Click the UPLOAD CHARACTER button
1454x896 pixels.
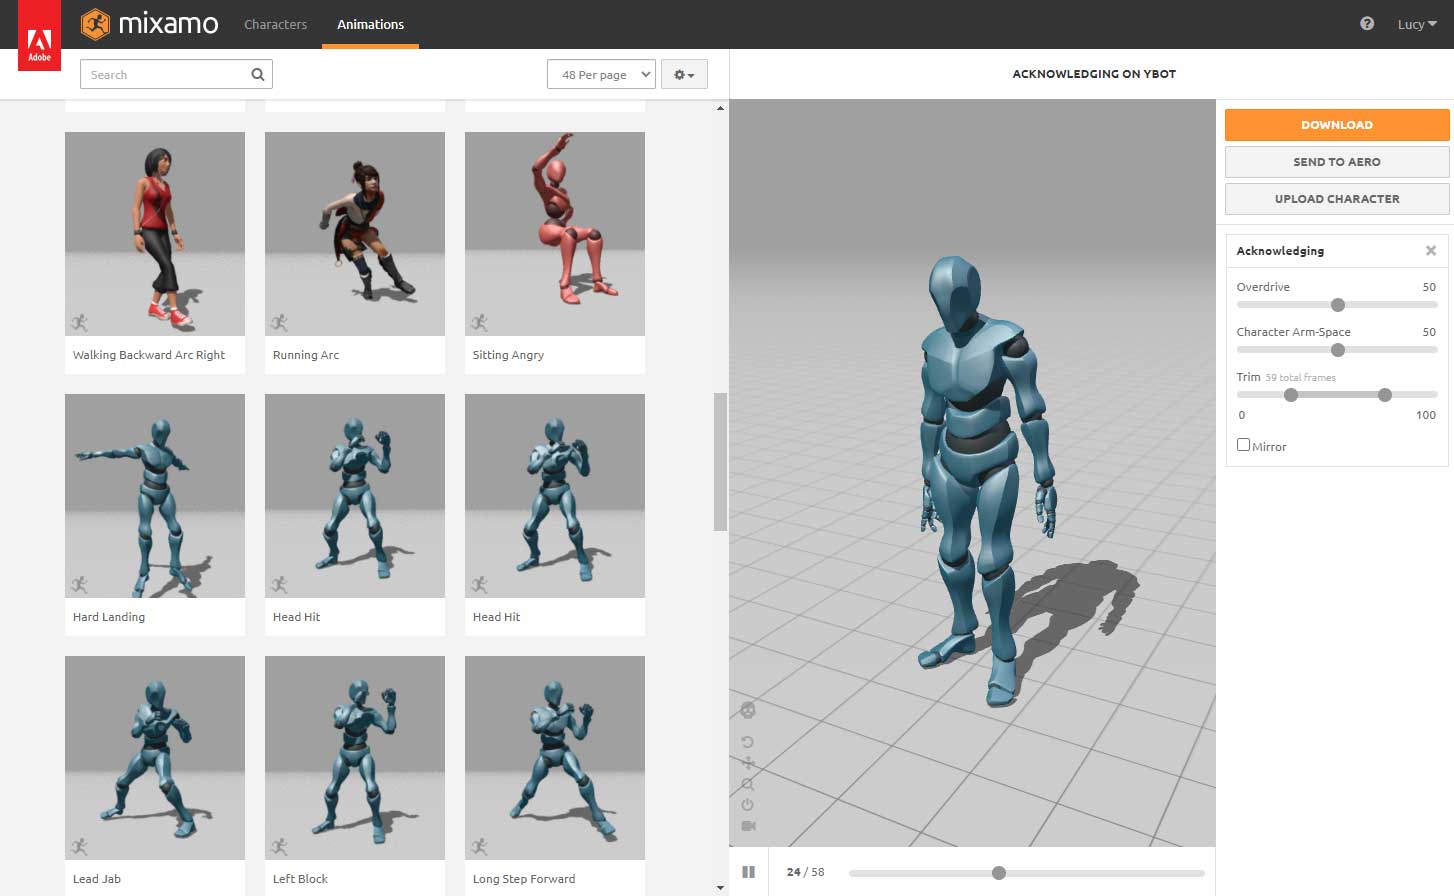point(1336,198)
